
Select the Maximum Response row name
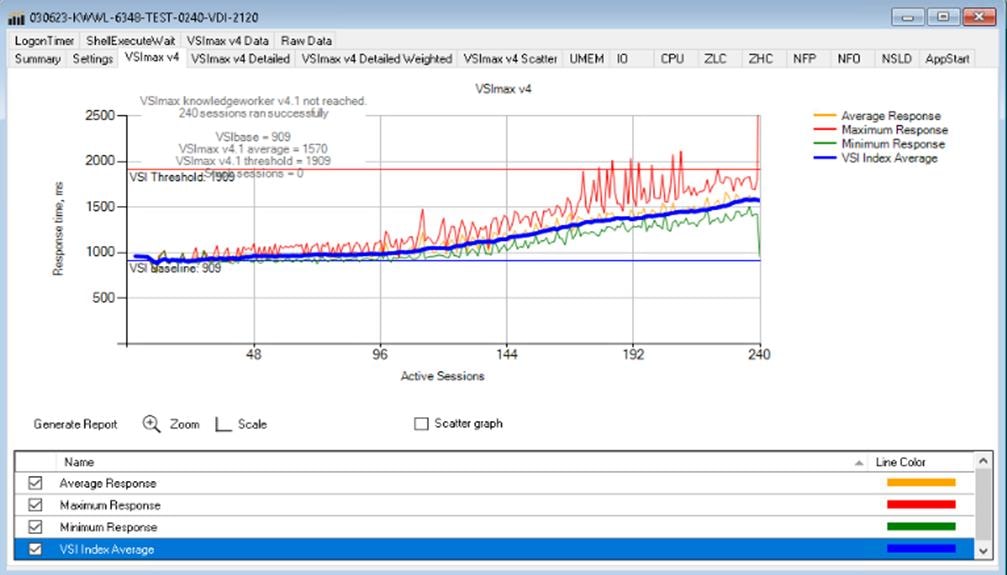[x=110, y=506]
